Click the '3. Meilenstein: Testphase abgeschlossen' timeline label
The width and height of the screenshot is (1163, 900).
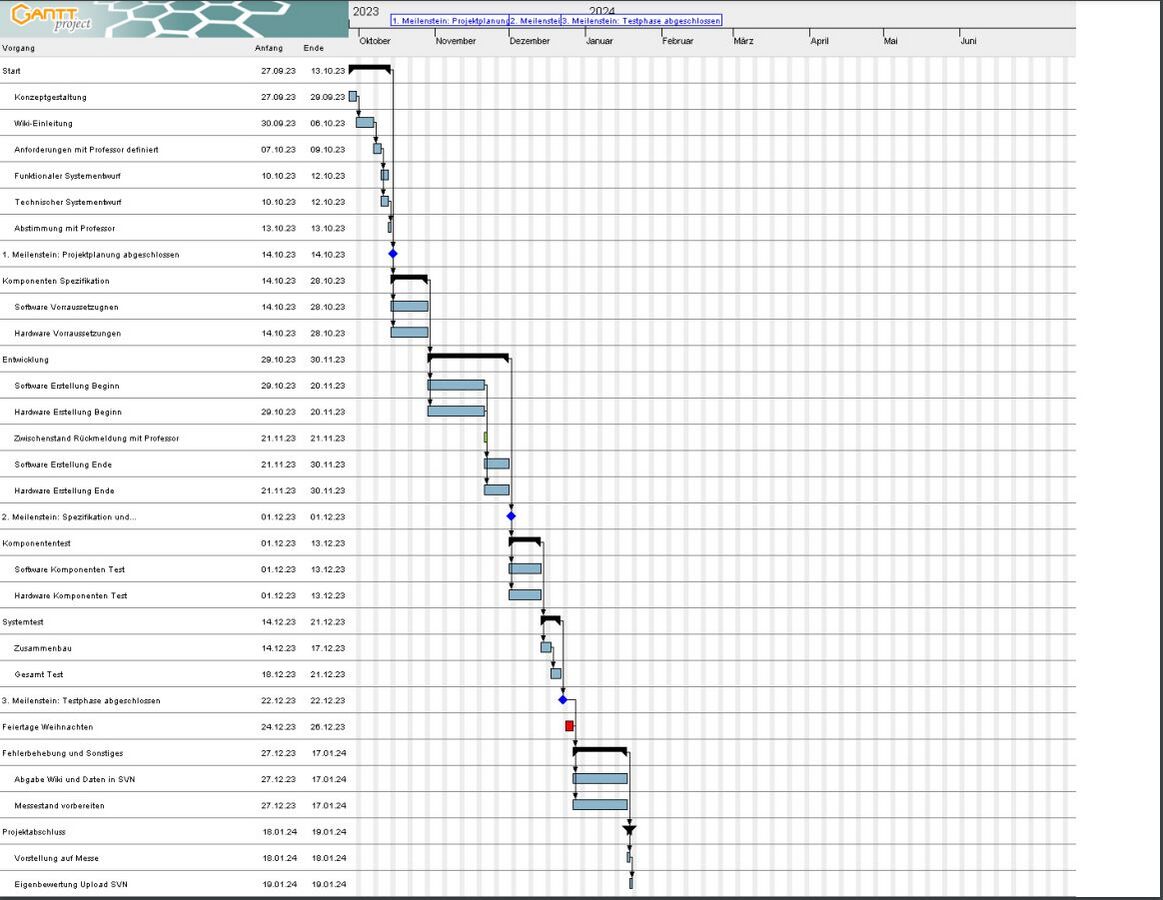click(x=641, y=20)
